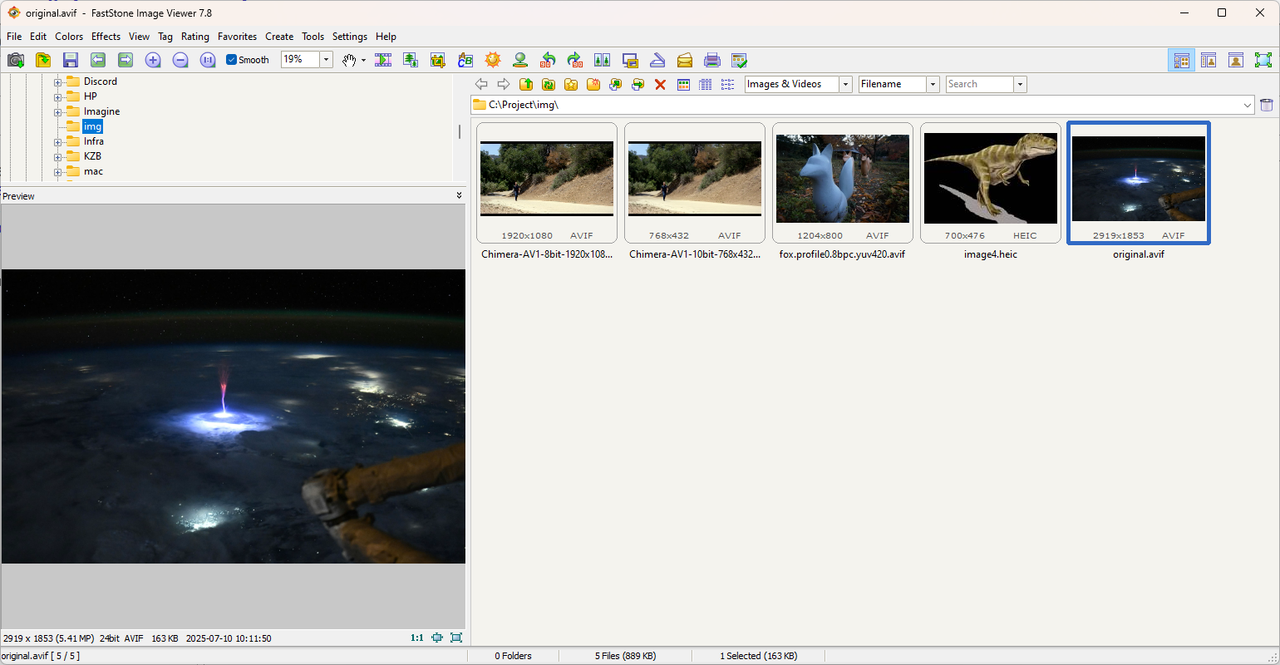1280x665 pixels.
Task: Toggle 1:1 in the preview status bar
Action: (x=417, y=638)
